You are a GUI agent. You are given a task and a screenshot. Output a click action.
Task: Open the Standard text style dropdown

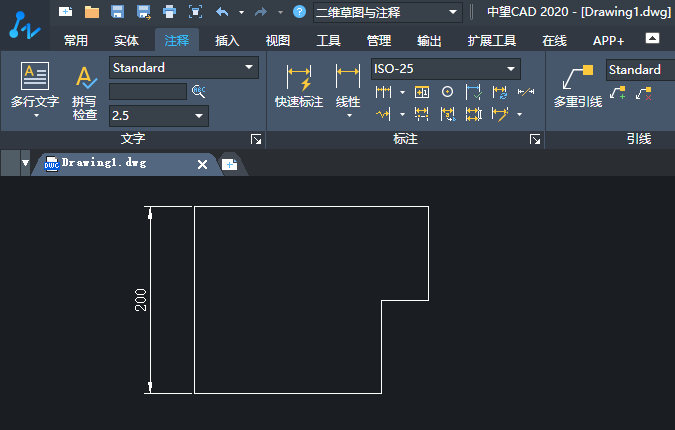pos(184,68)
